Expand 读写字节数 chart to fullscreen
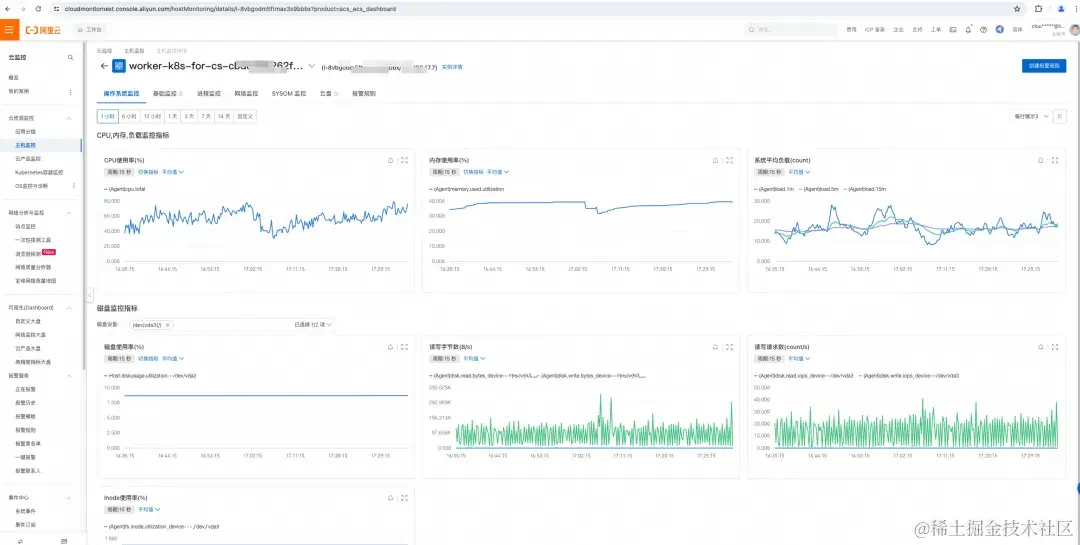The height and width of the screenshot is (545, 1080). (729, 347)
